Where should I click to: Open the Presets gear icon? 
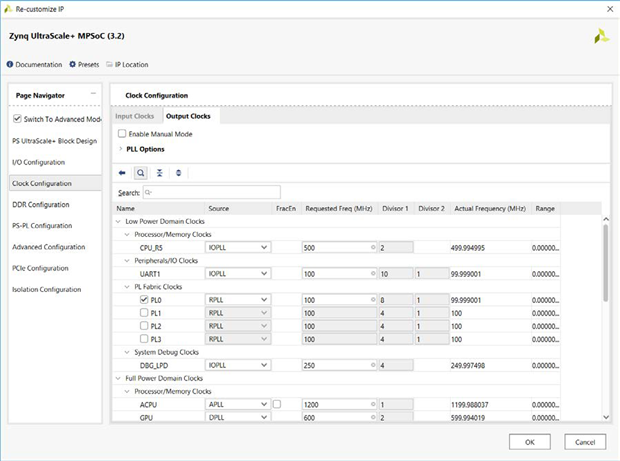(x=72, y=64)
